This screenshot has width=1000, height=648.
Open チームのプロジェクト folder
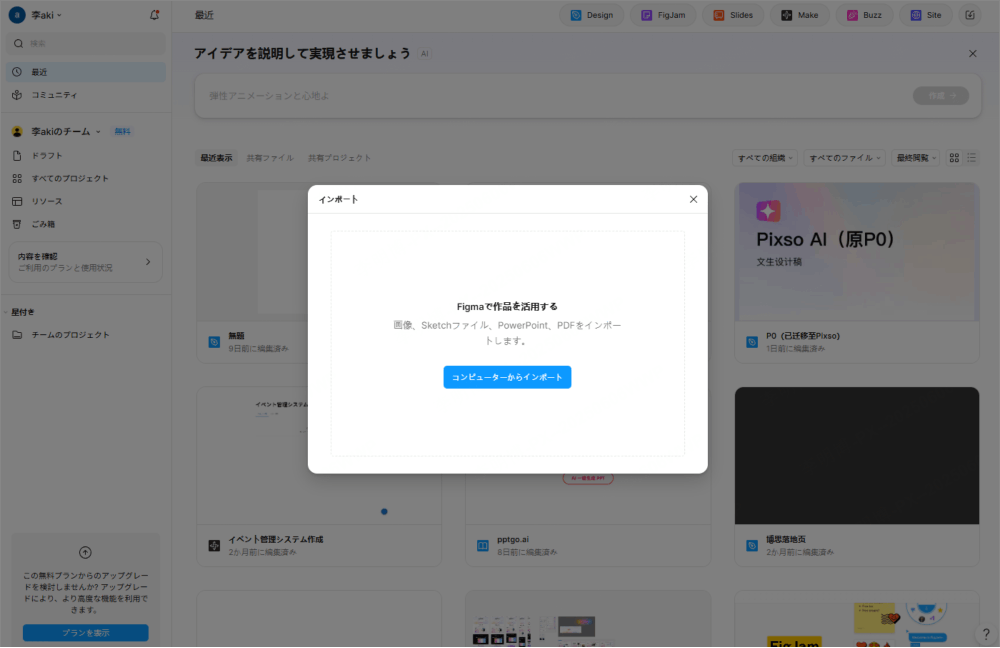click(85, 335)
